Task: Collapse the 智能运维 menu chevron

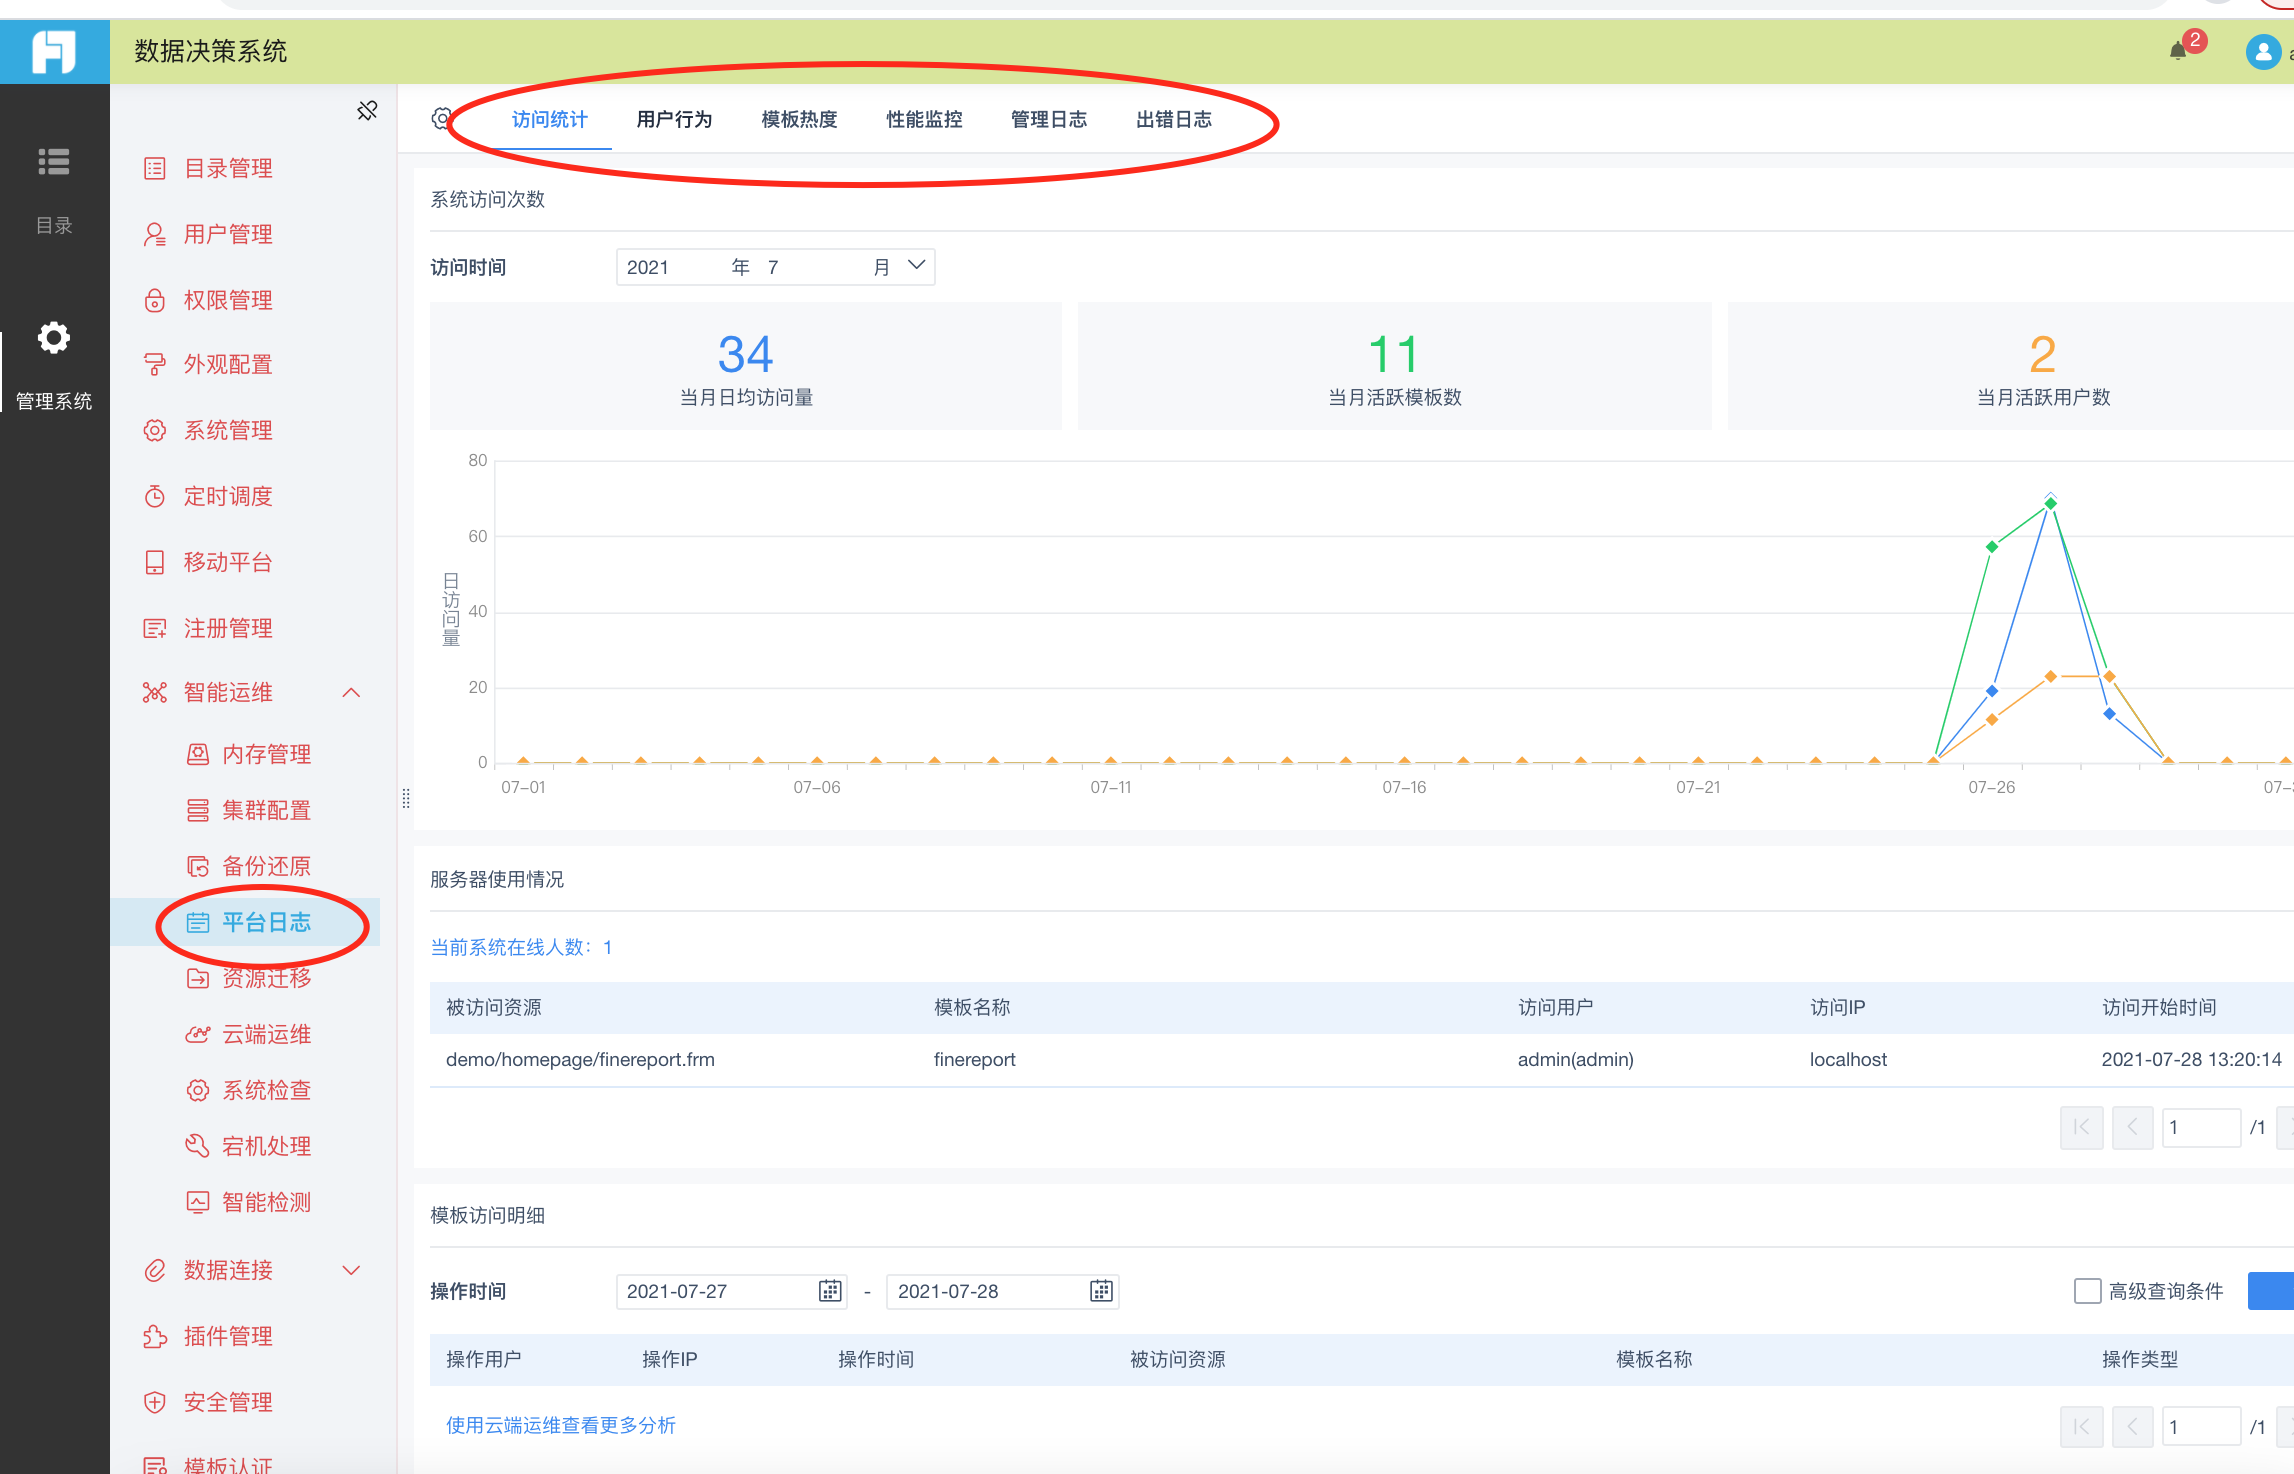Action: tap(351, 692)
